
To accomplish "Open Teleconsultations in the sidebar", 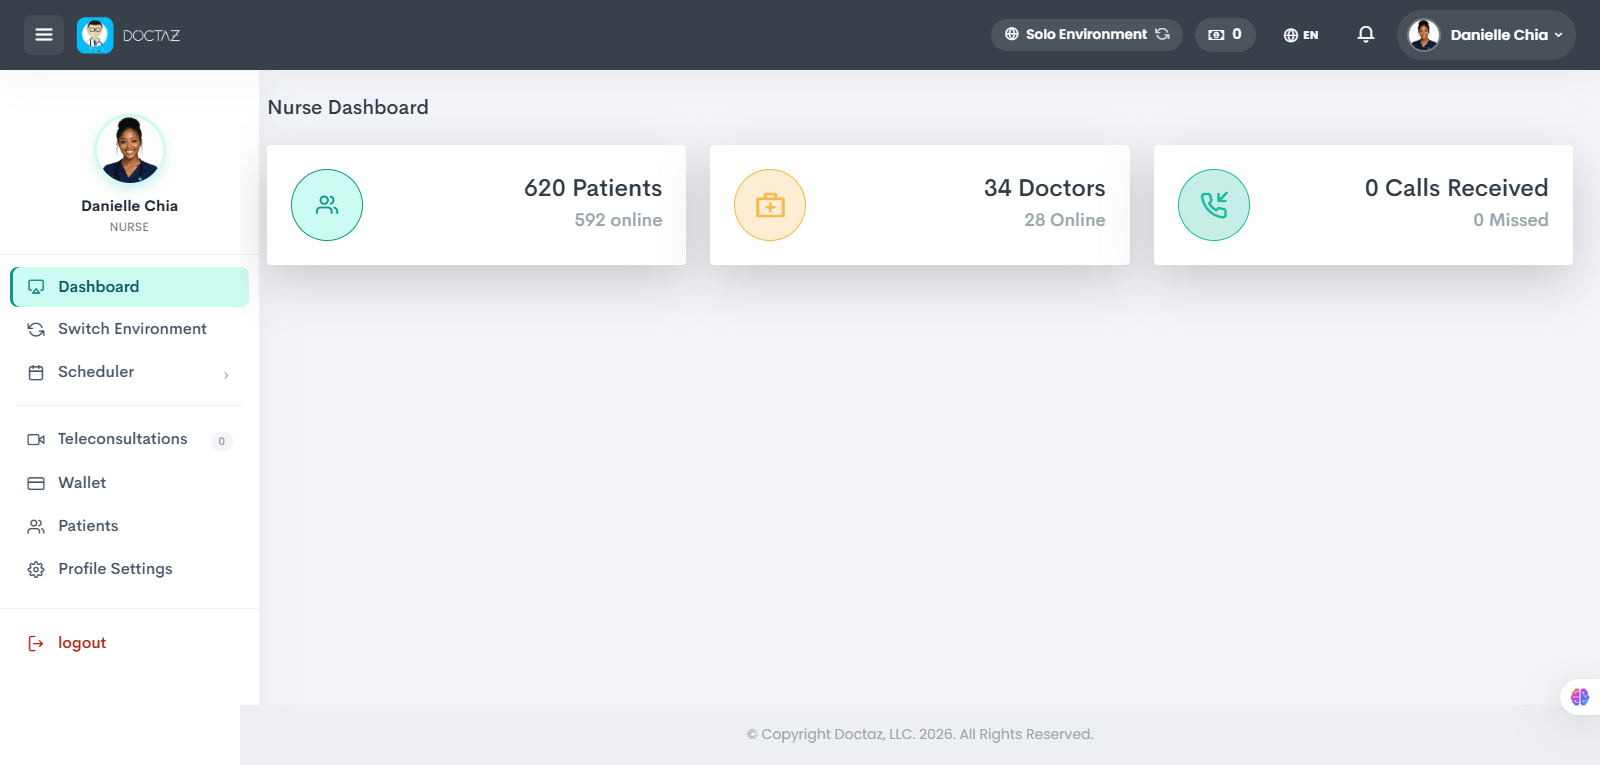I will (x=130, y=439).
